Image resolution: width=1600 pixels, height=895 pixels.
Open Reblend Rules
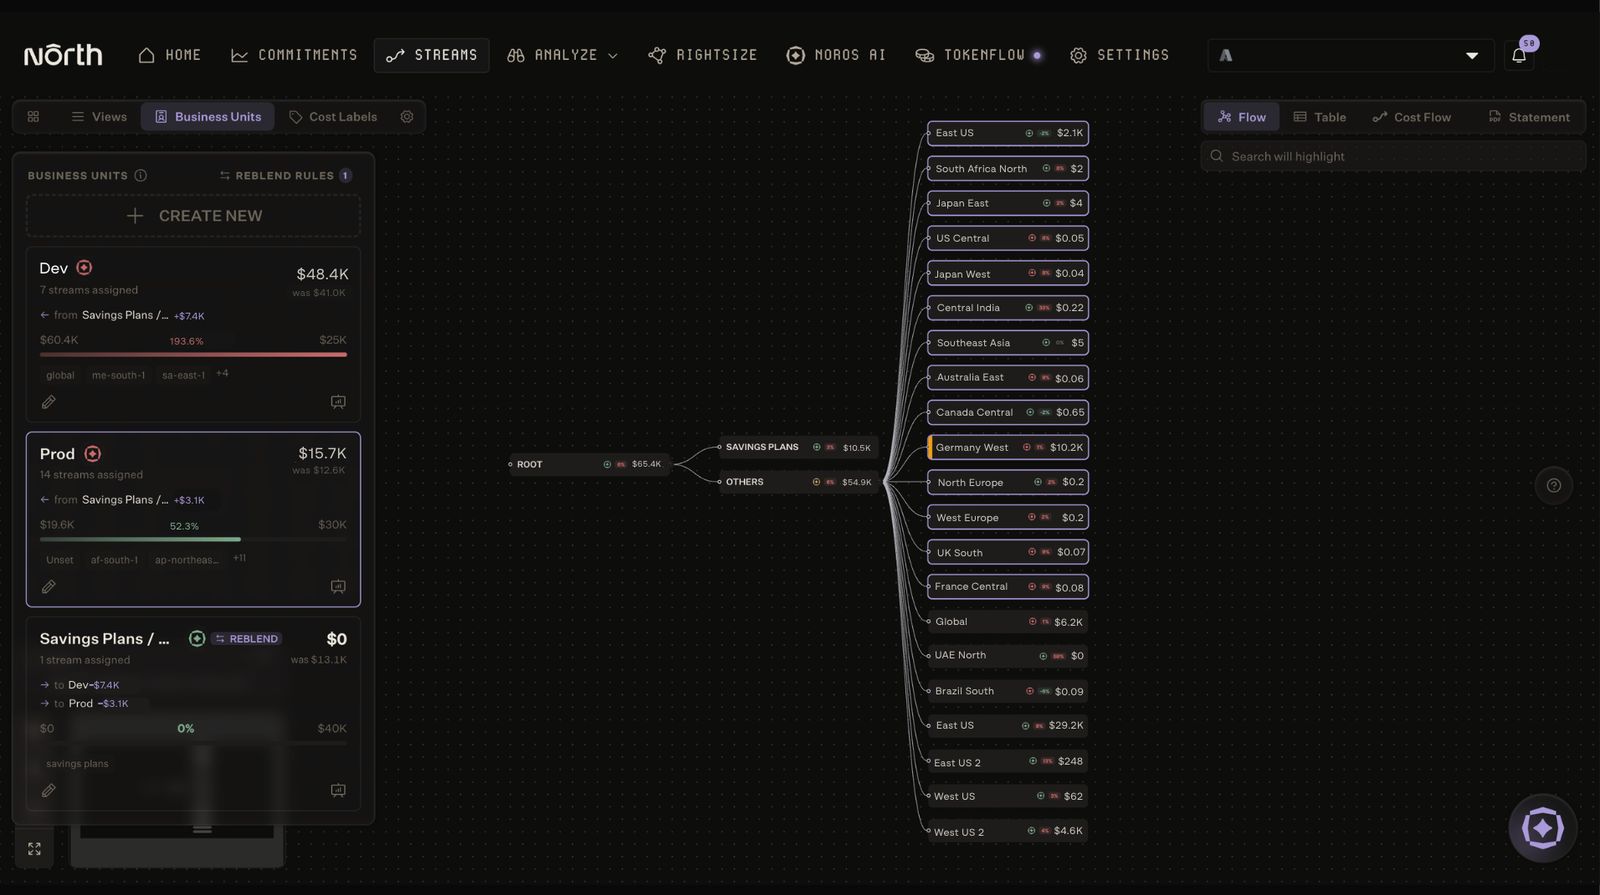pos(285,175)
